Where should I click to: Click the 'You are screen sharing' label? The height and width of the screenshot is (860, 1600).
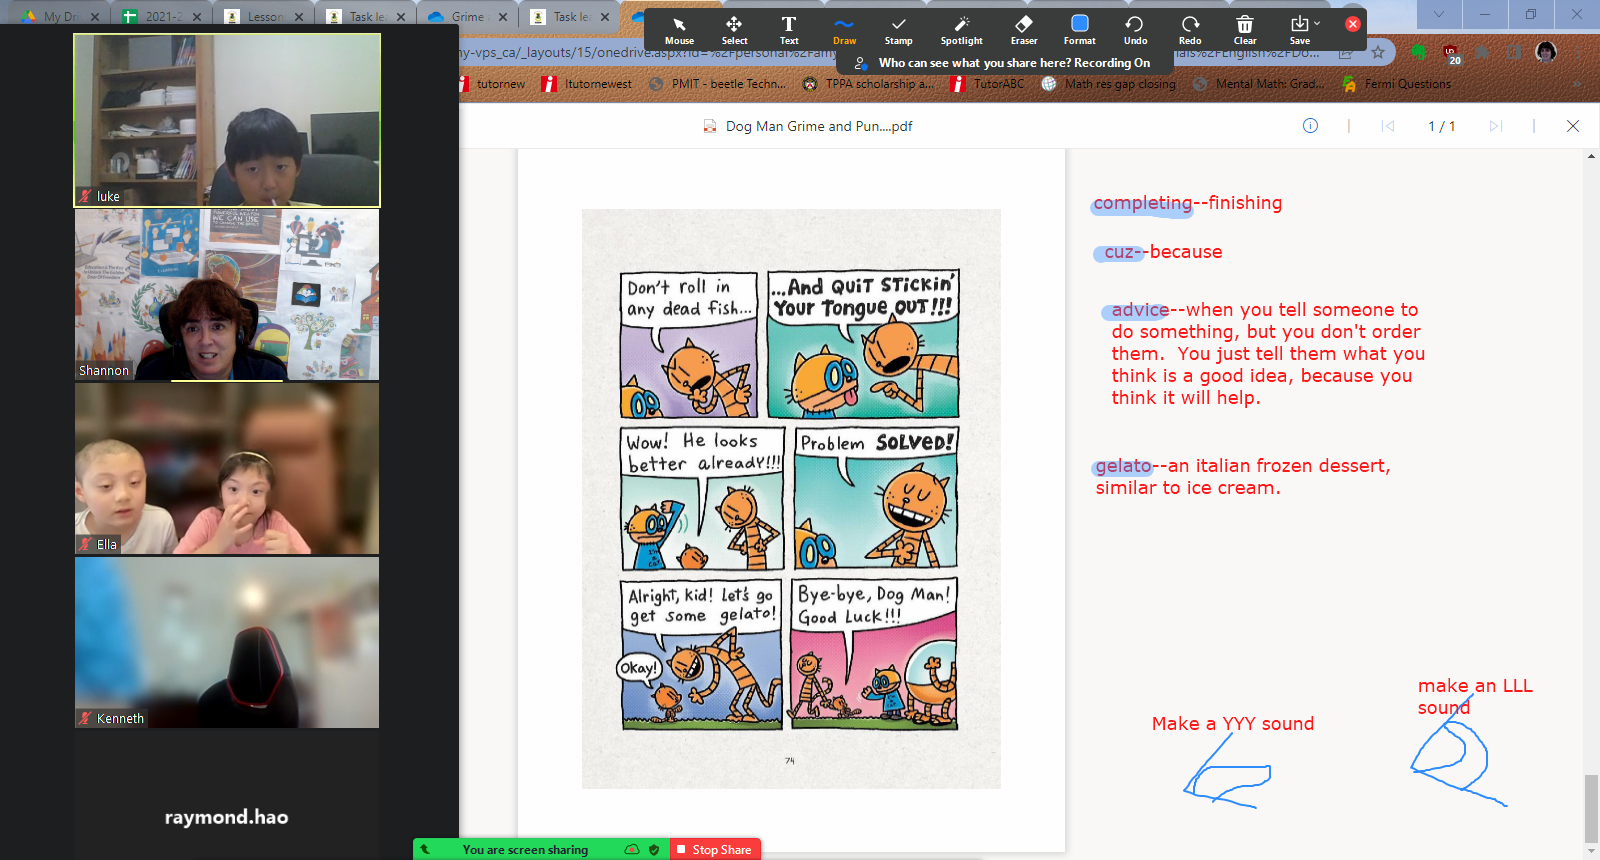coord(525,849)
